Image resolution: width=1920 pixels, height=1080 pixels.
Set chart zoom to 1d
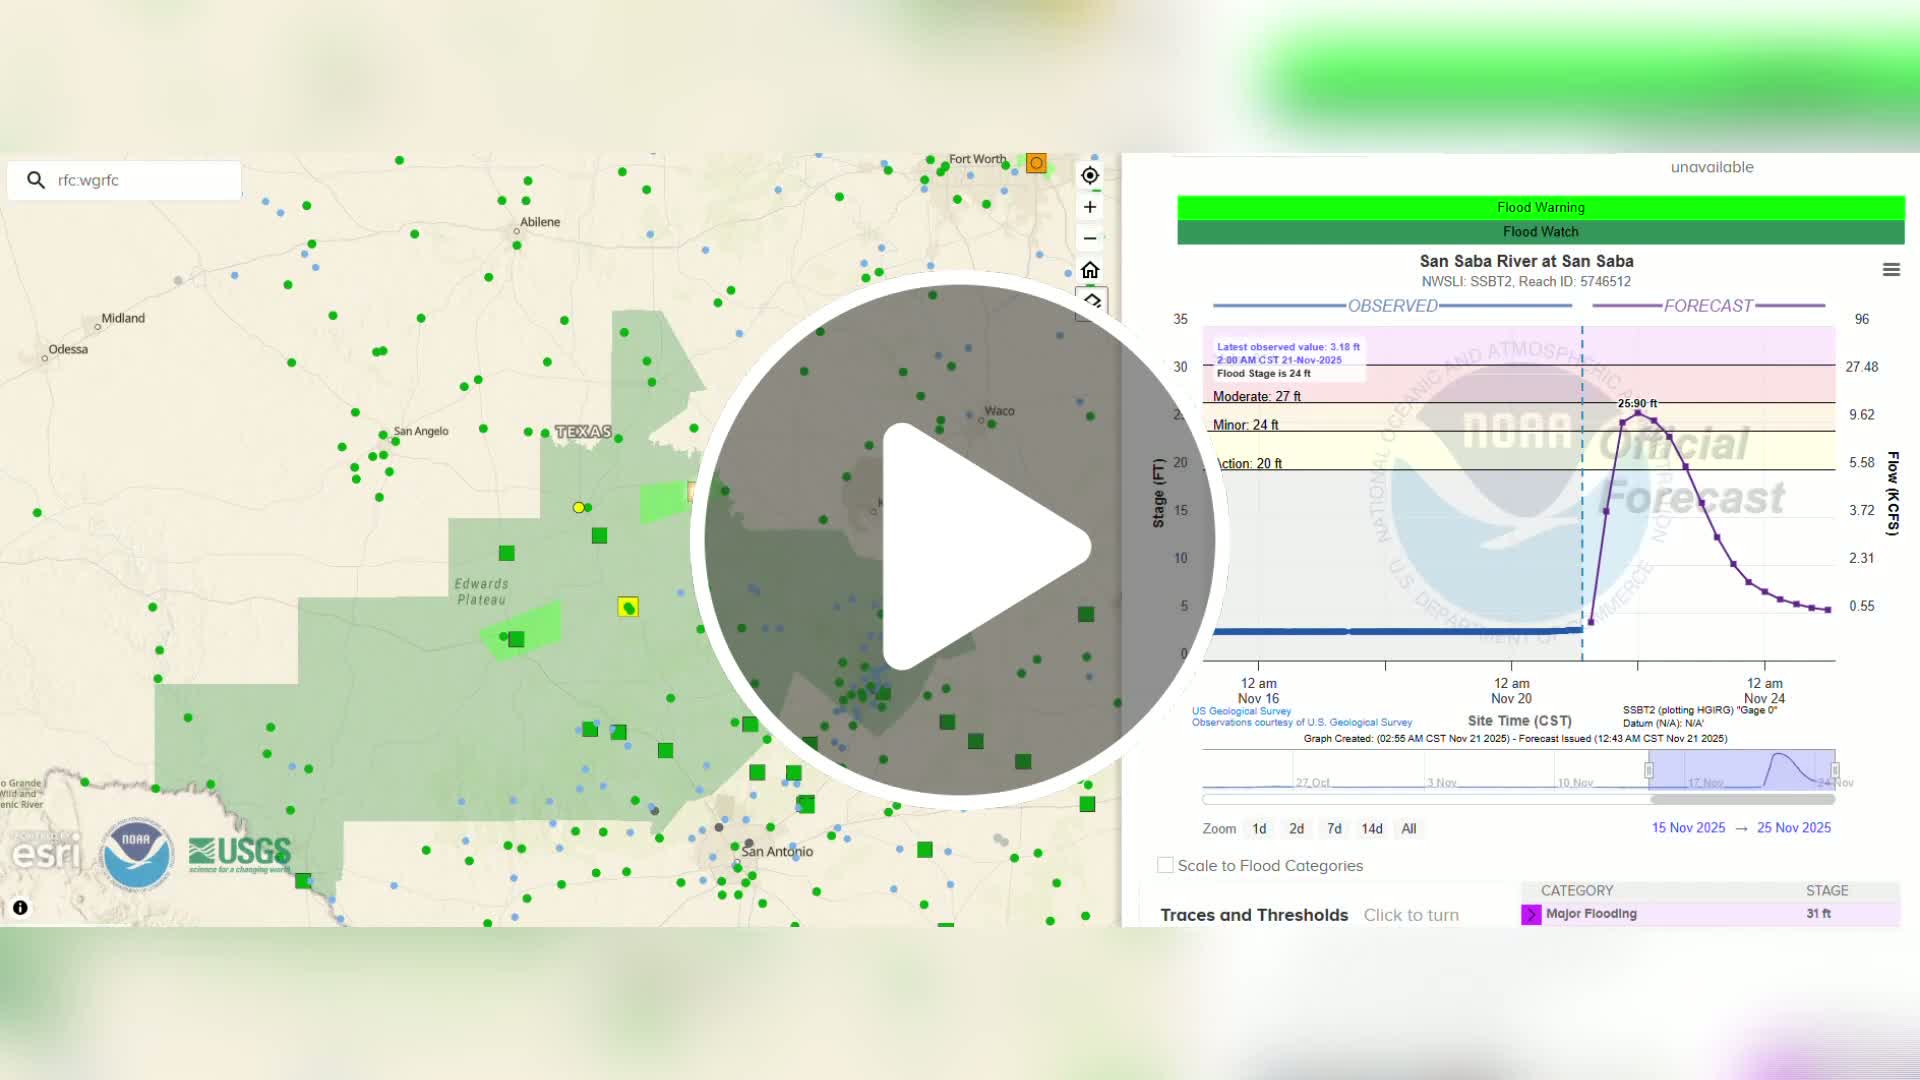click(x=1259, y=828)
